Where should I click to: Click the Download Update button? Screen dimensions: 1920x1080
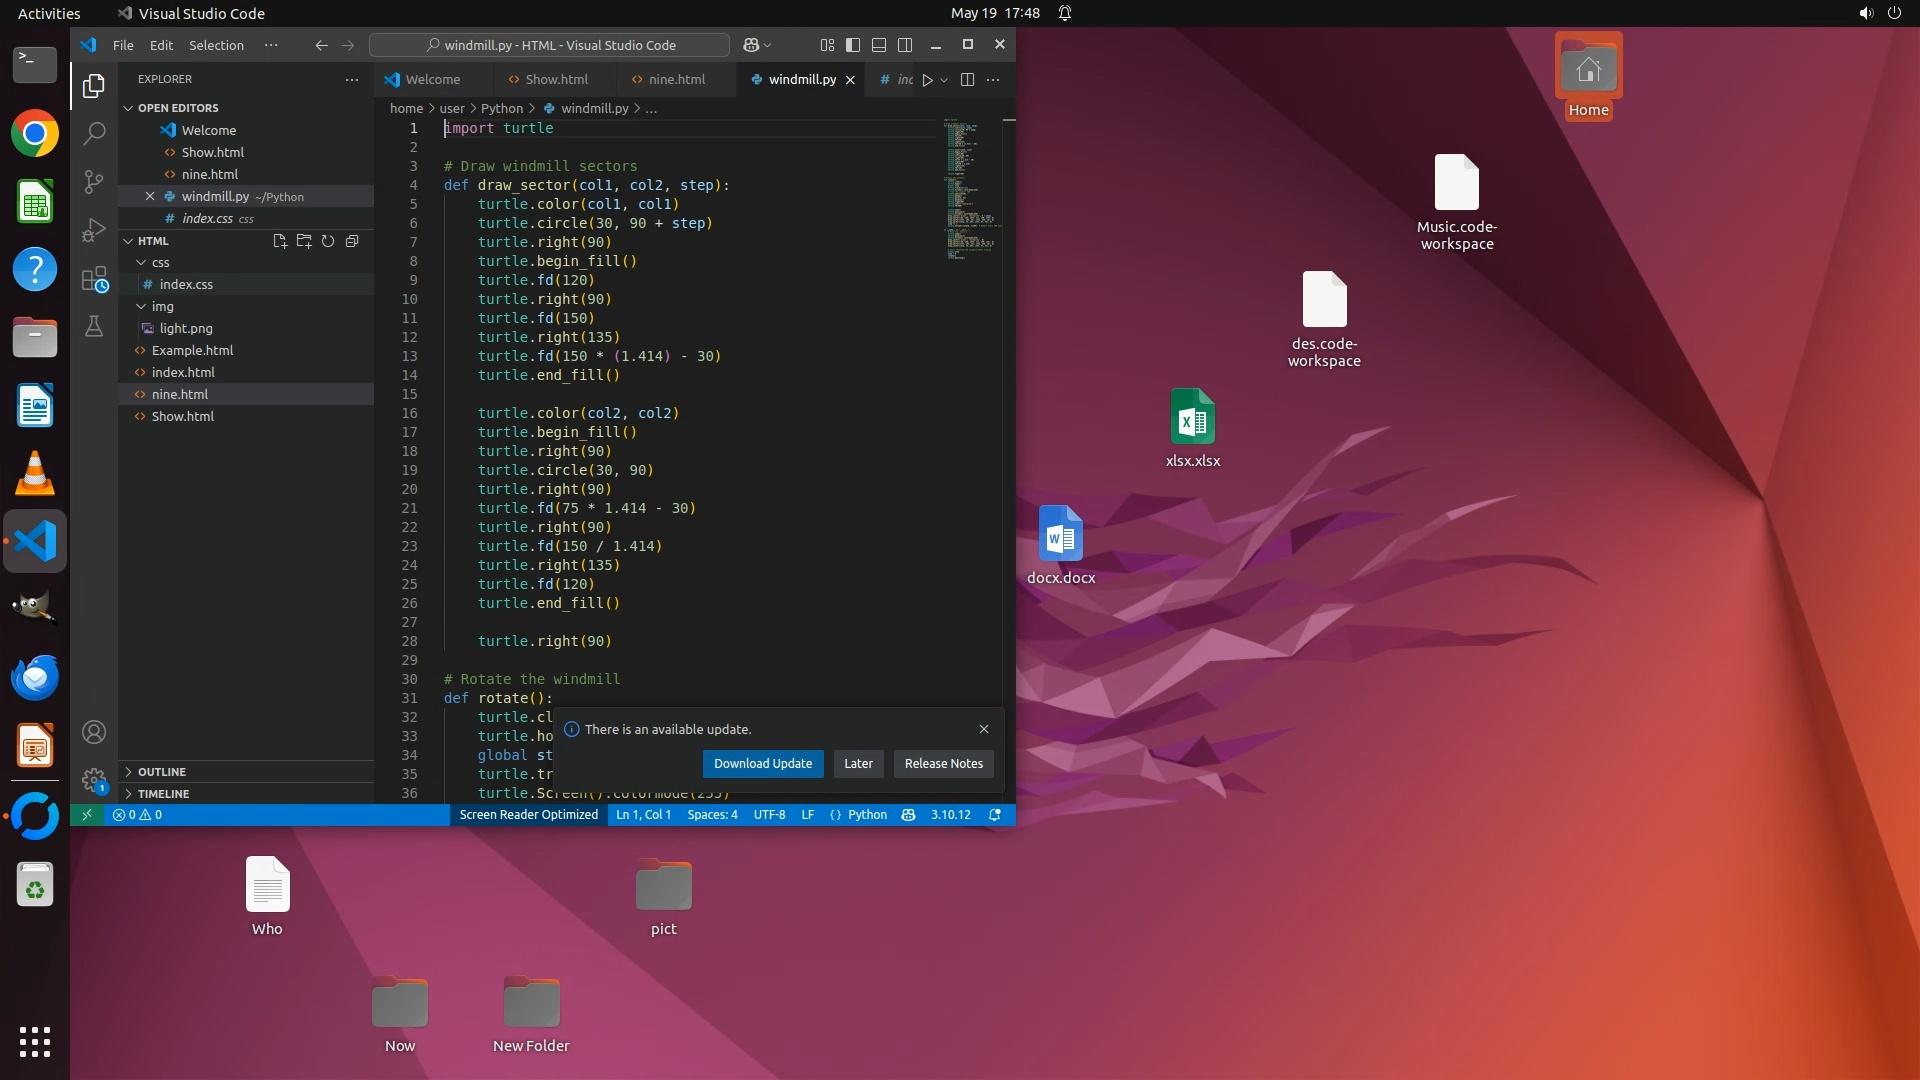762,764
